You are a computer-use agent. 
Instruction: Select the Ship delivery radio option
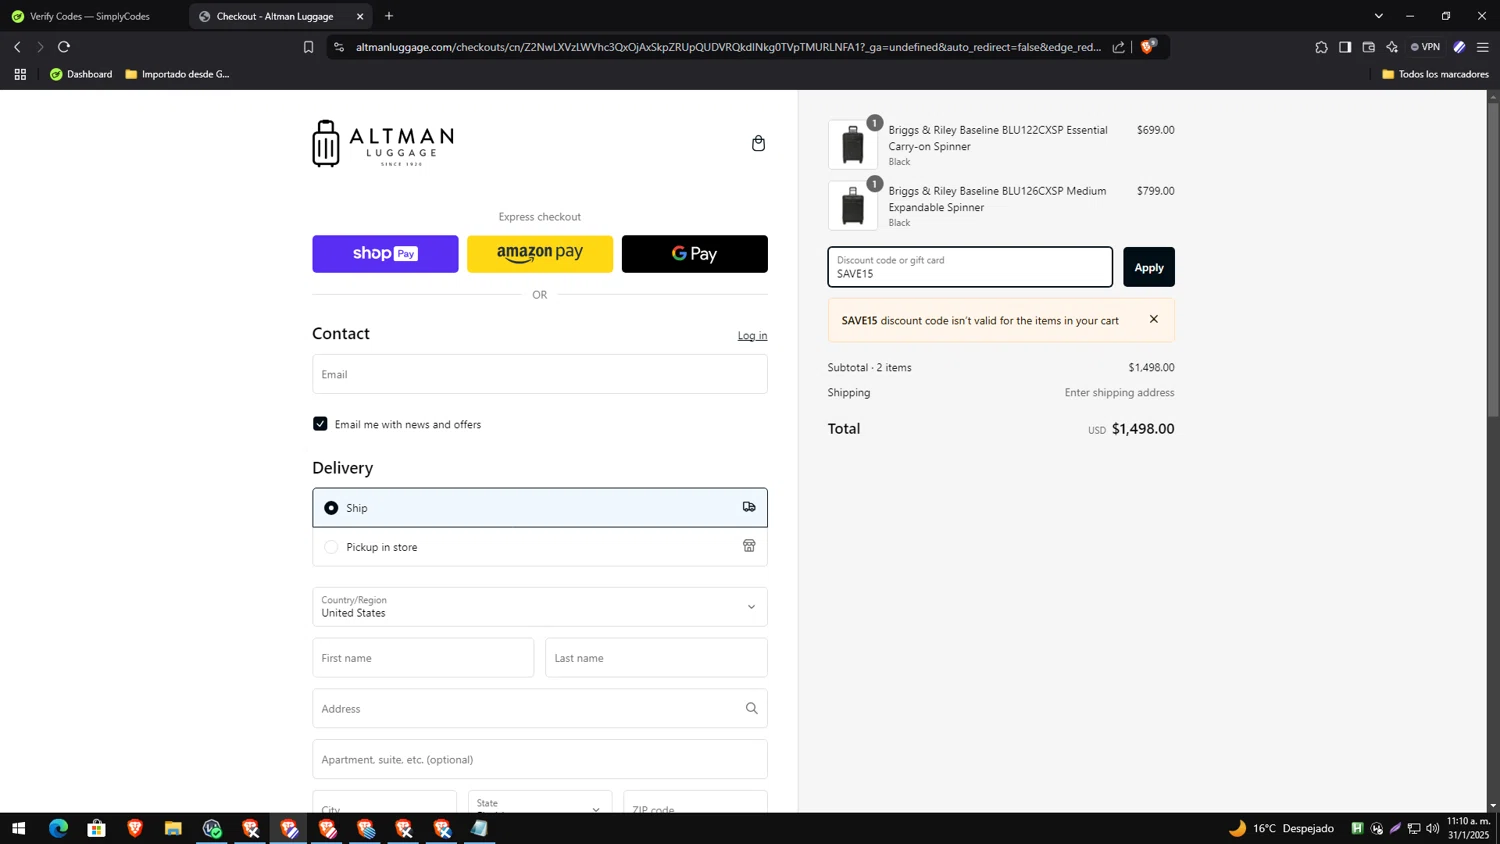pos(331,508)
